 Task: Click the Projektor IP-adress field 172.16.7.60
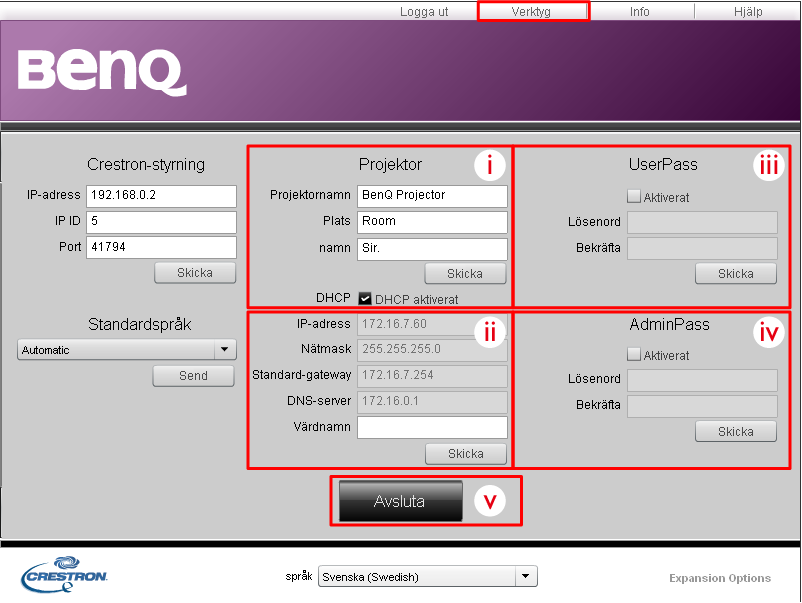(x=432, y=324)
